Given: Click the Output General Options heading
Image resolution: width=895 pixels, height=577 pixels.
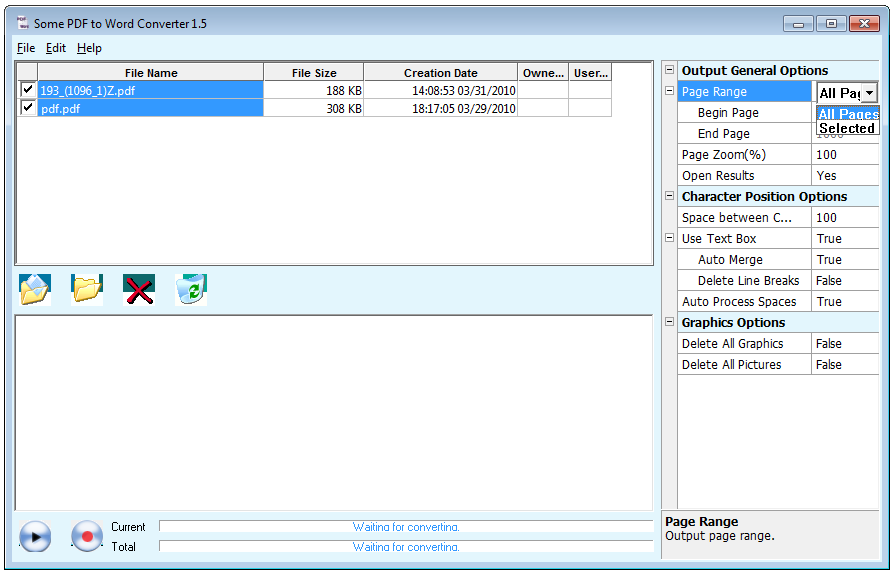Looking at the screenshot, I should pos(755,70).
